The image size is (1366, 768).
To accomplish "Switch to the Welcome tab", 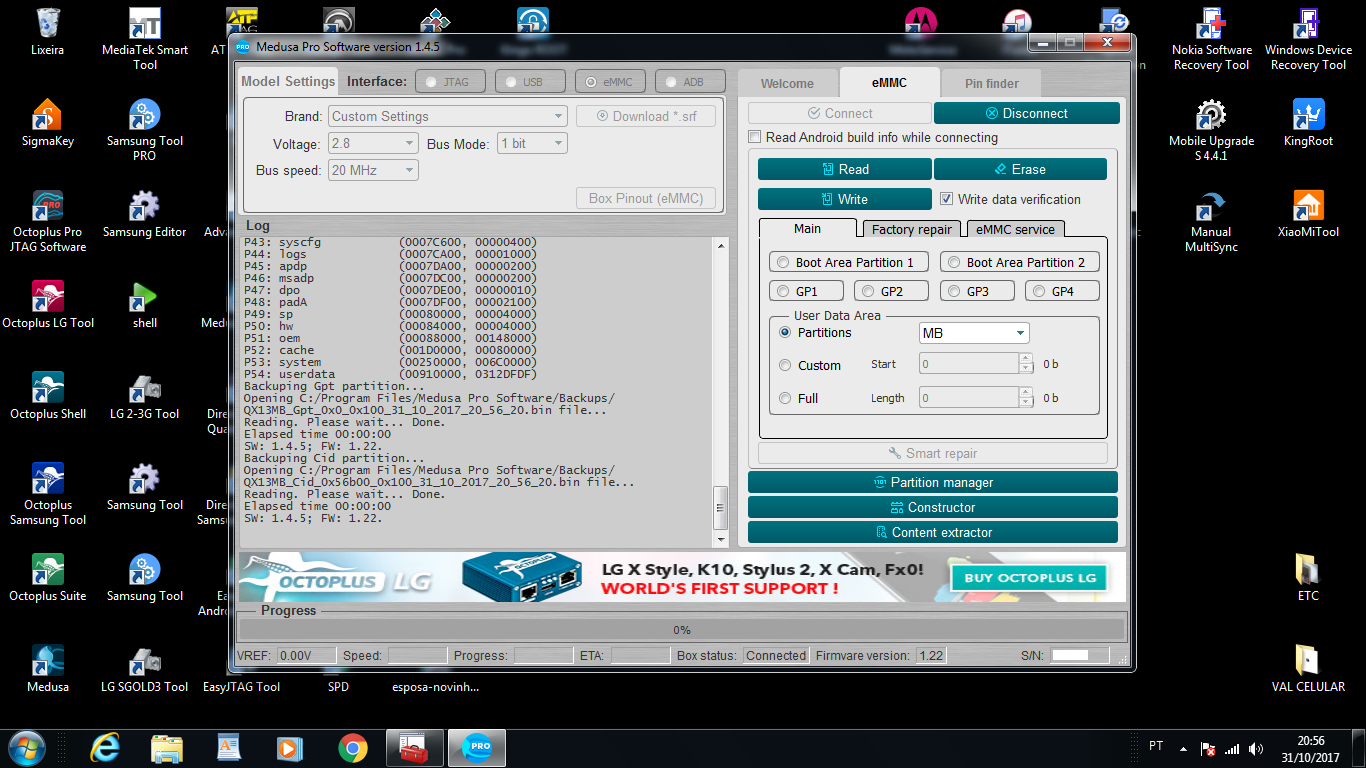I will pos(787,84).
